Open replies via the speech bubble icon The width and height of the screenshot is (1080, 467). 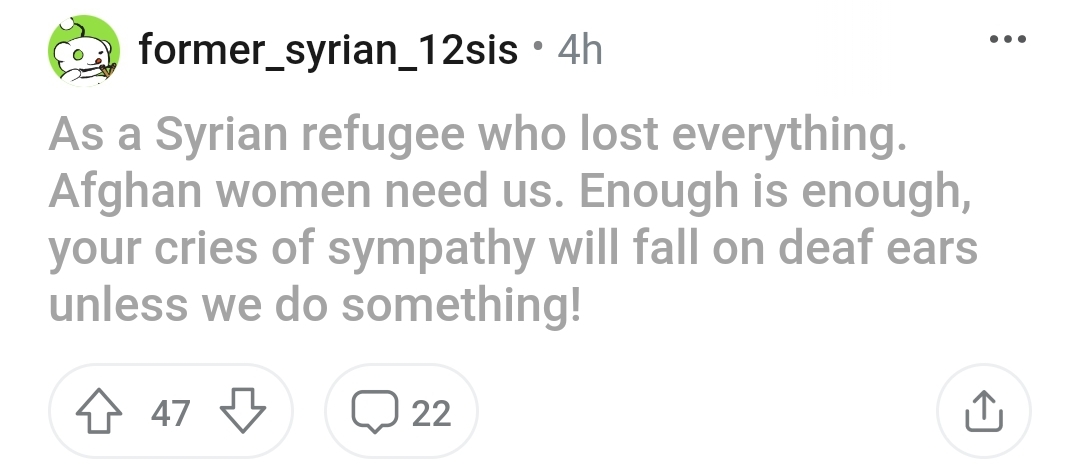pos(375,412)
